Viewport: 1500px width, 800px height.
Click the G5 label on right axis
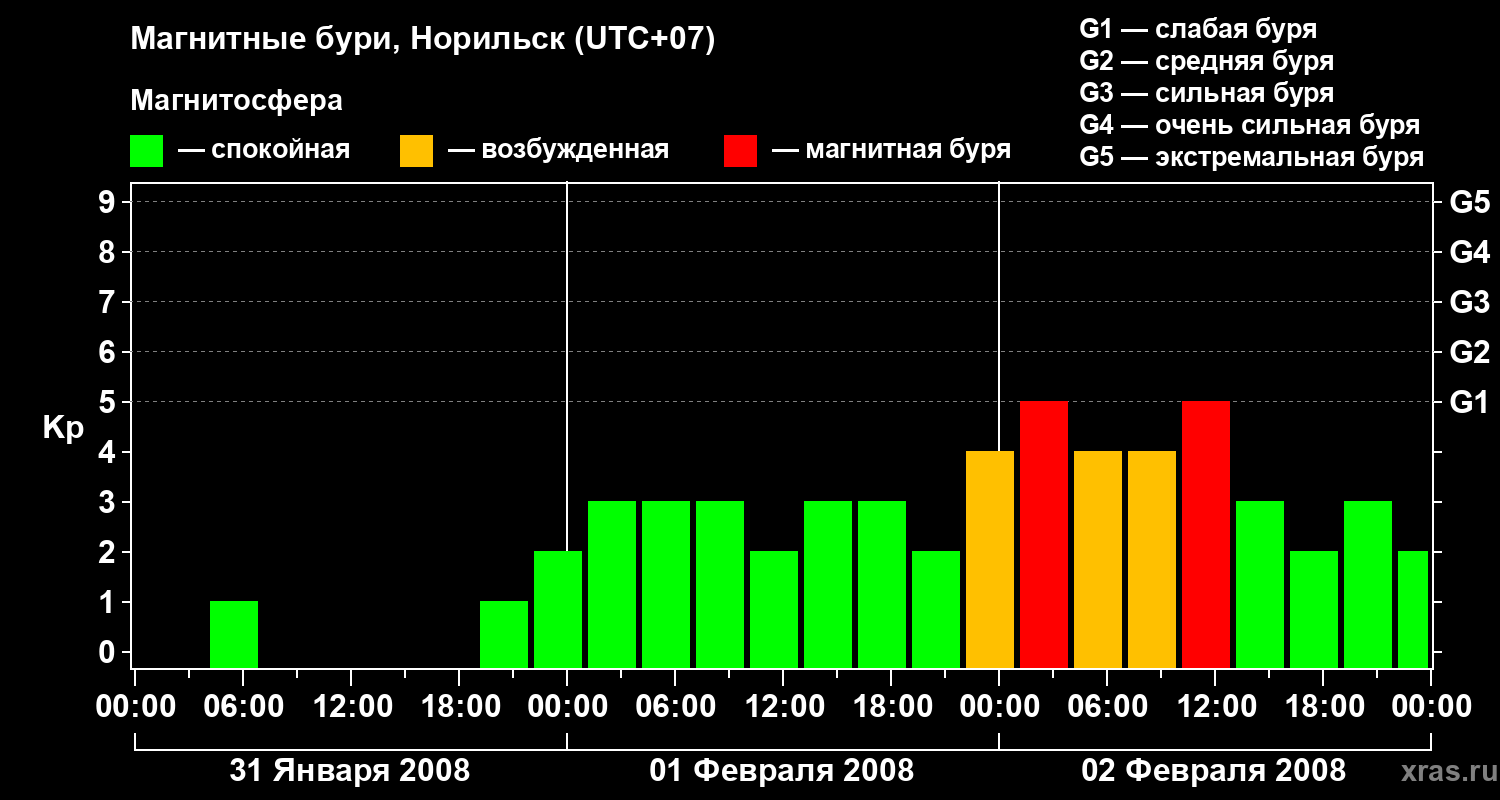pos(1469,202)
